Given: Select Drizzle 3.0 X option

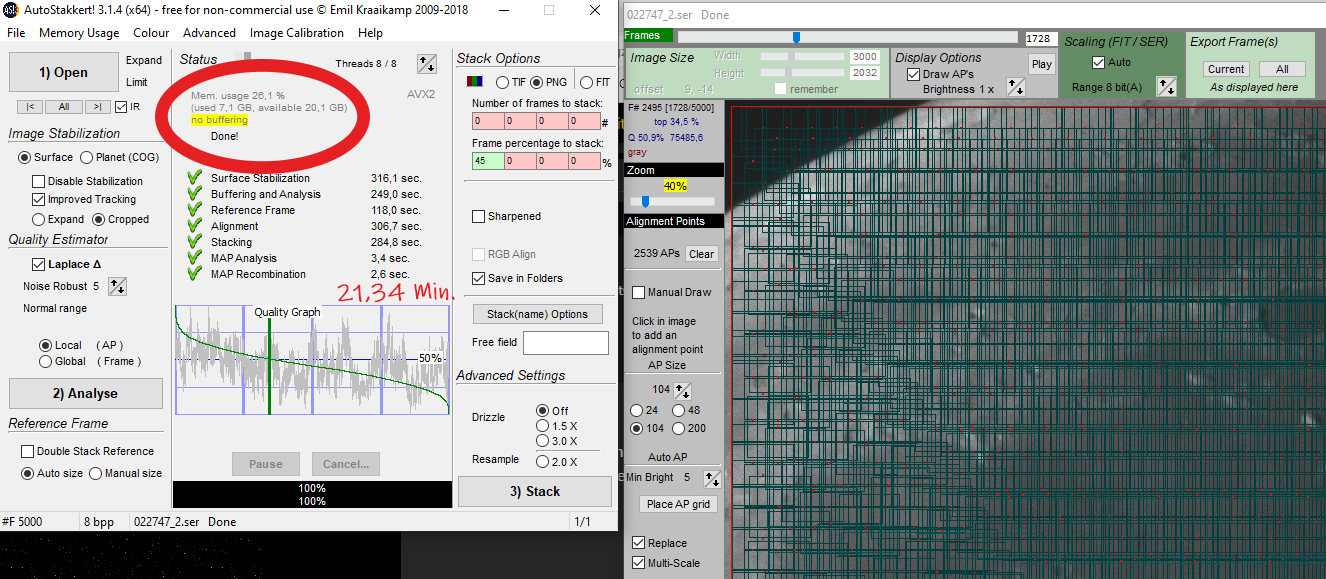Looking at the screenshot, I should pos(542,441).
